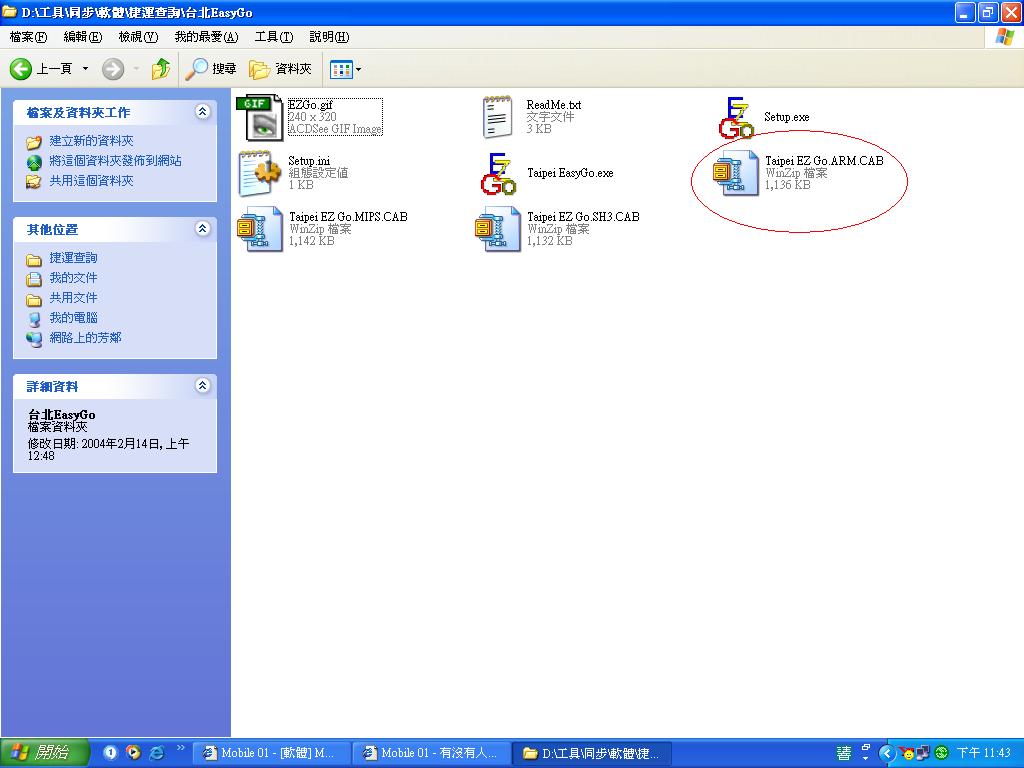Open the Forward history dropdown arrow
1024x768 pixels.
point(136,69)
